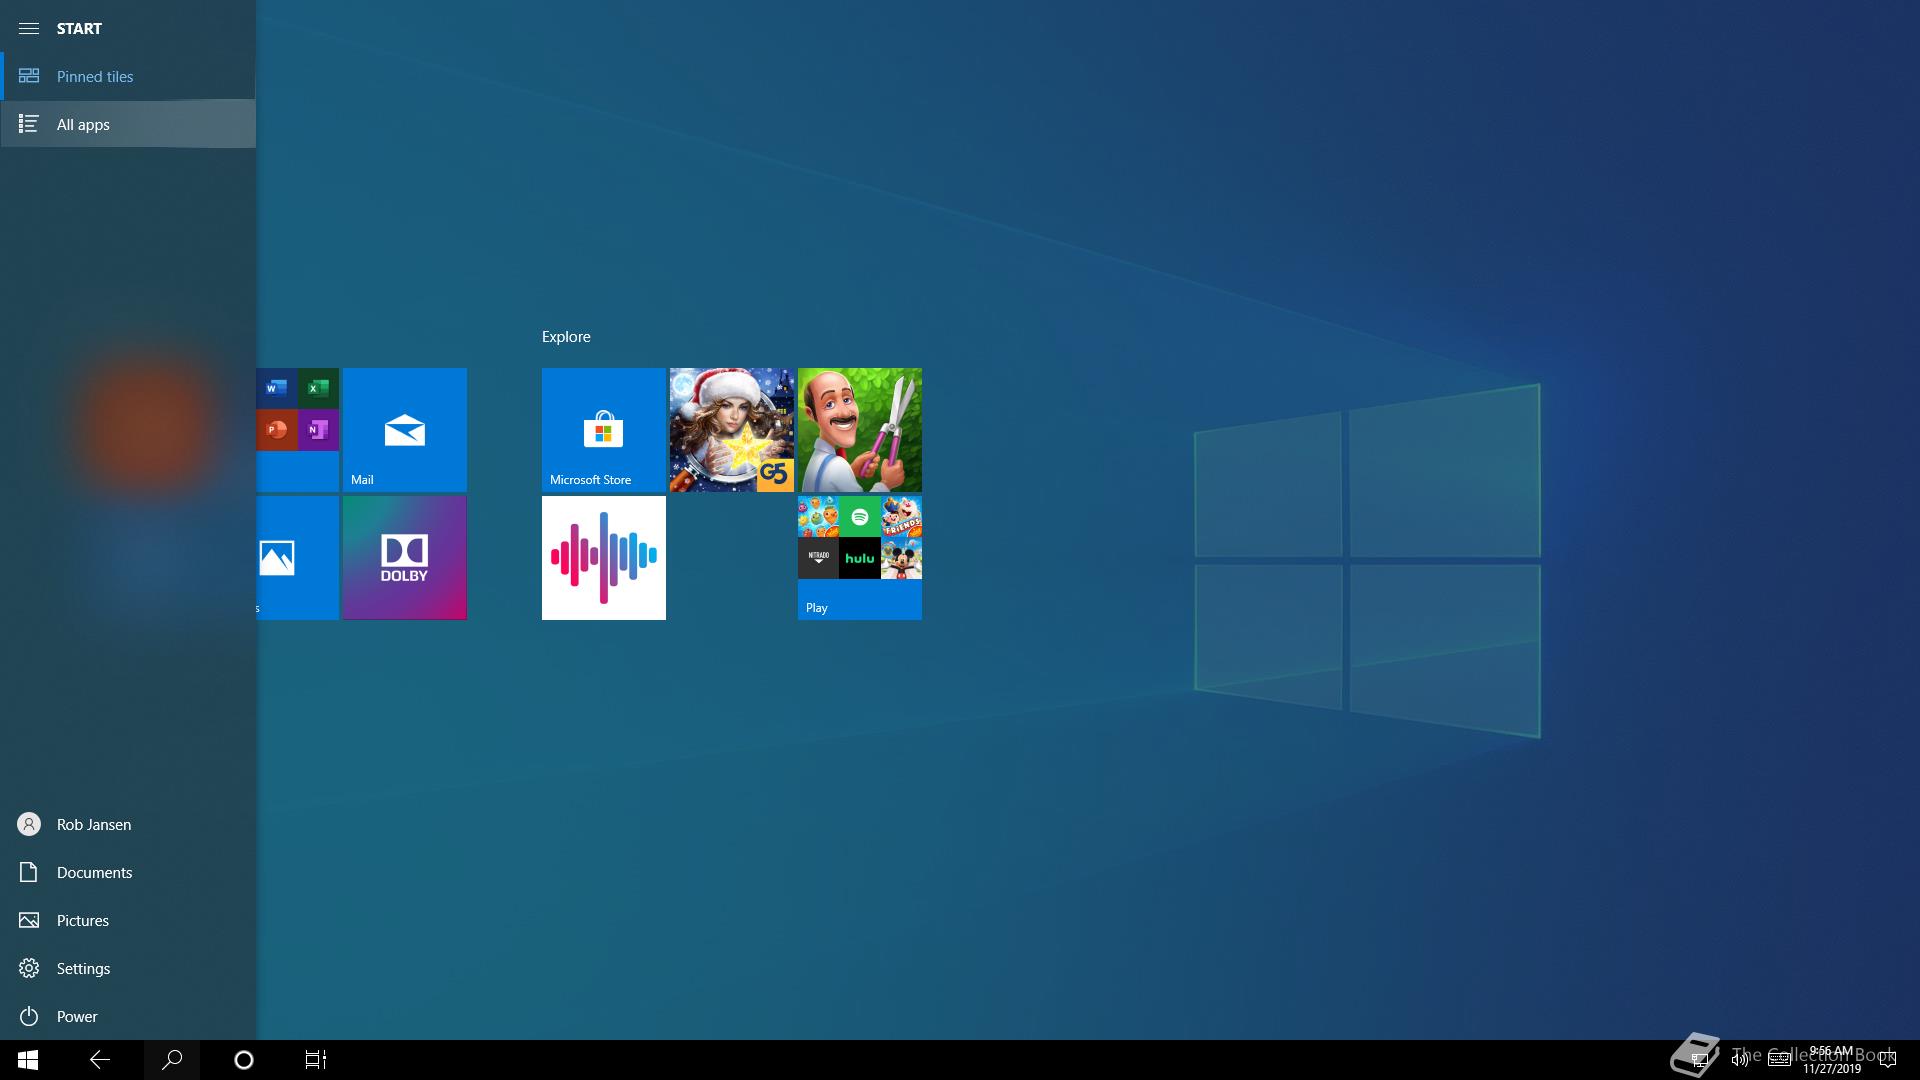Open the Action Center notifications icon
This screenshot has width=1920, height=1080.
pos(1888,1060)
